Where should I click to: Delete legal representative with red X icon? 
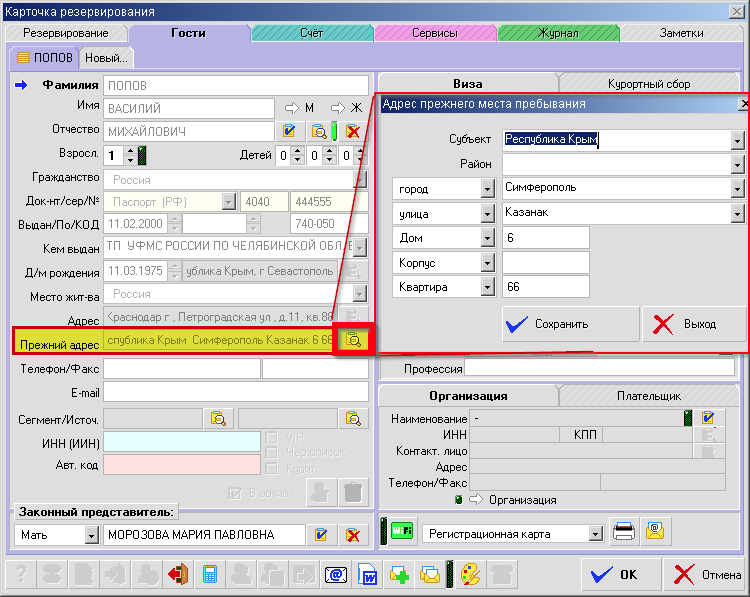pyautogui.click(x=352, y=535)
